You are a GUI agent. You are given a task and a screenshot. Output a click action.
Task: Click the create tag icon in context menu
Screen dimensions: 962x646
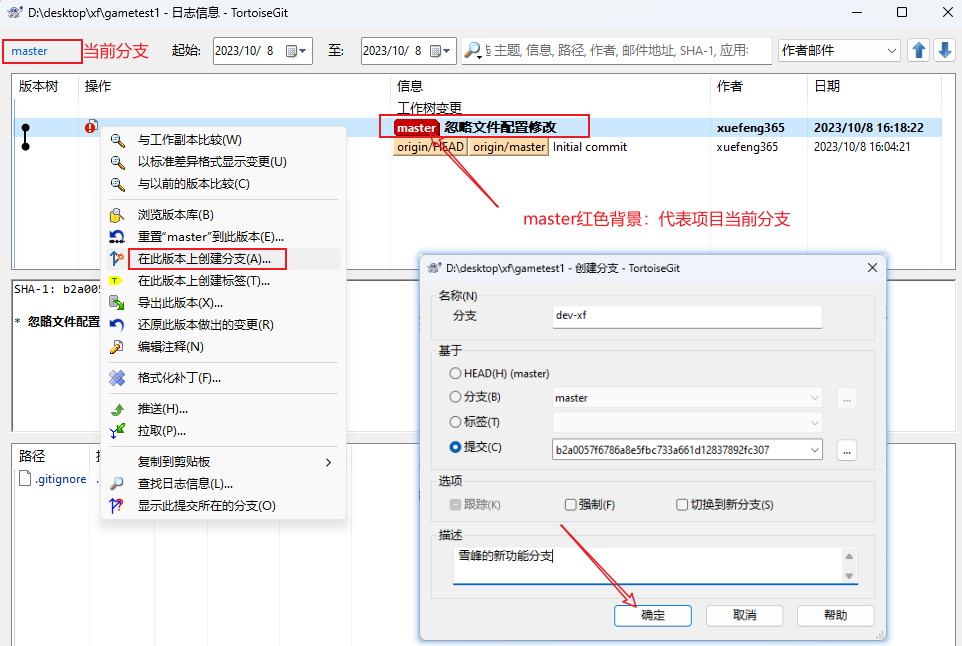tap(116, 280)
